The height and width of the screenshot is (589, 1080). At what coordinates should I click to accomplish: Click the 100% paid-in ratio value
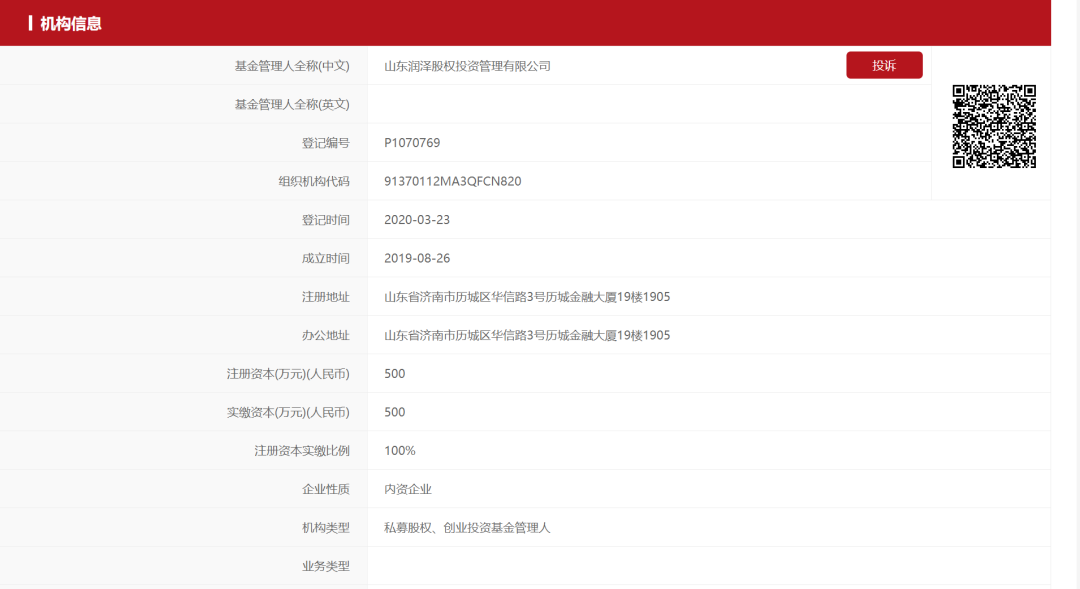(x=400, y=451)
